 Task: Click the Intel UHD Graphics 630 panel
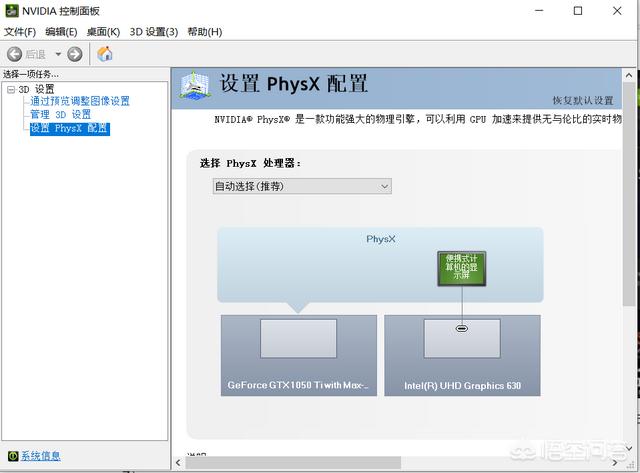point(462,355)
